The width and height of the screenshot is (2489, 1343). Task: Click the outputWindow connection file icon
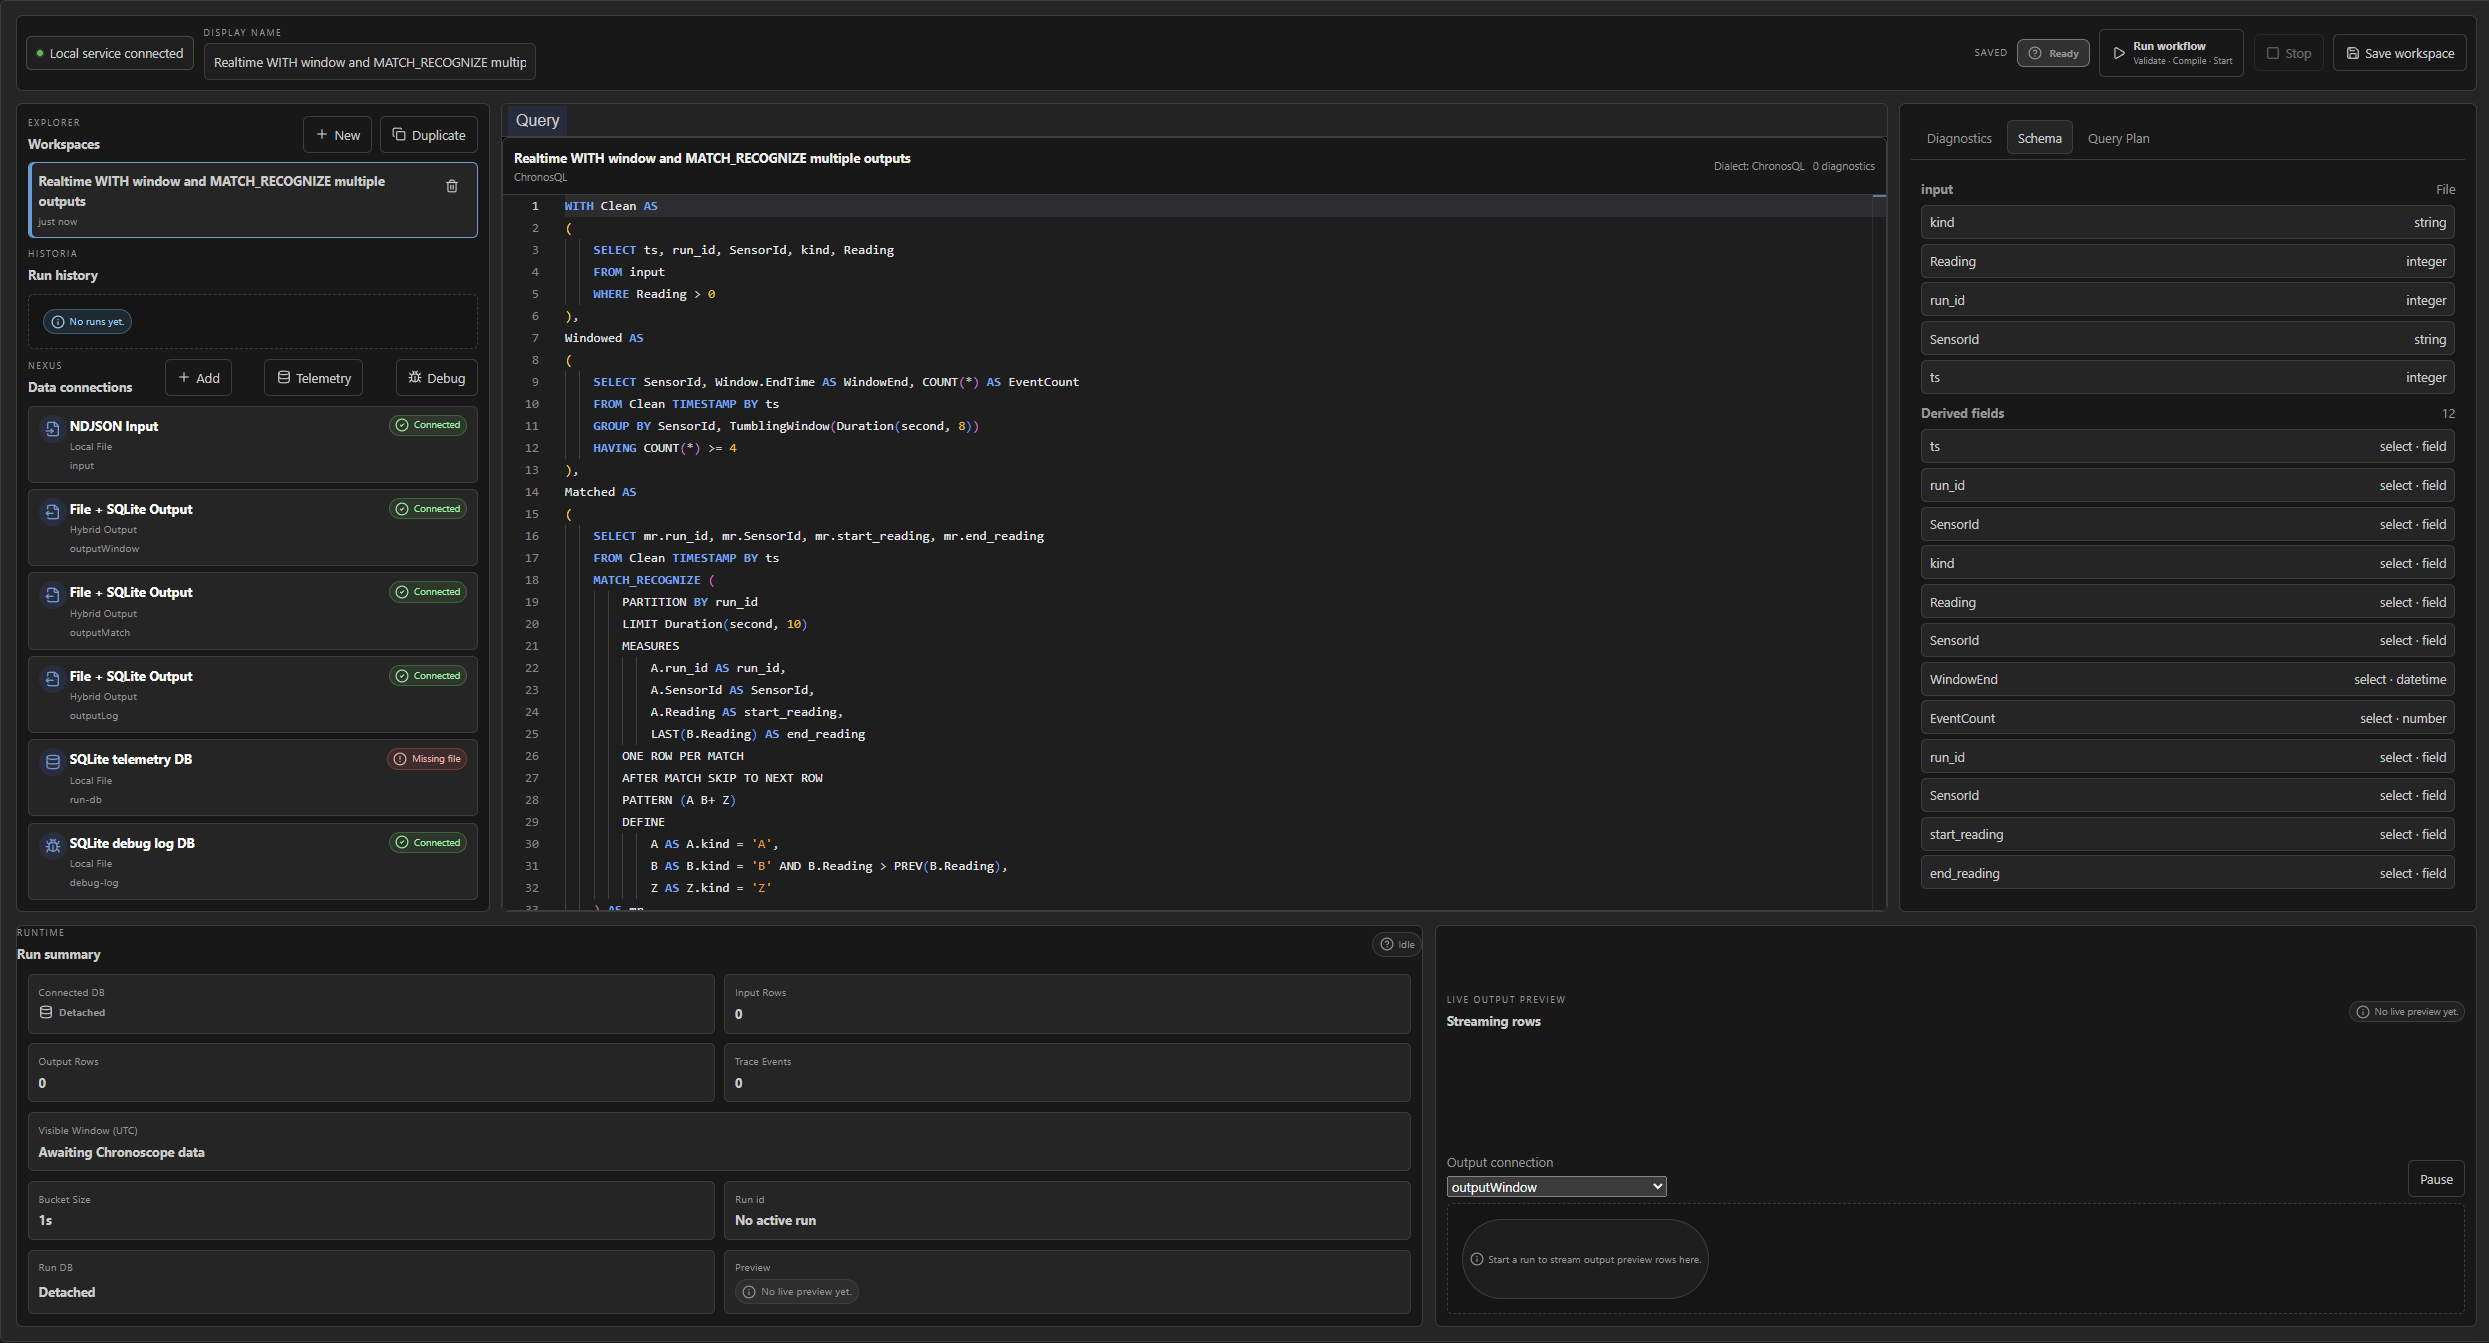pyautogui.click(x=52, y=512)
